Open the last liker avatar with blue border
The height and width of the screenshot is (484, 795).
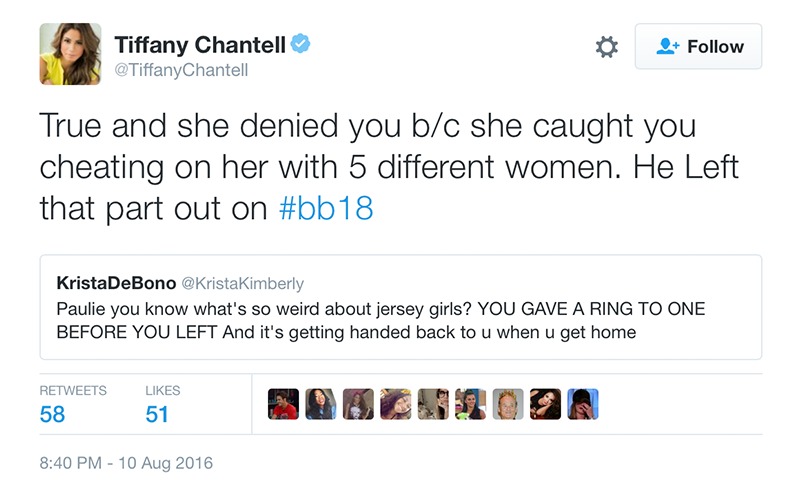(583, 404)
